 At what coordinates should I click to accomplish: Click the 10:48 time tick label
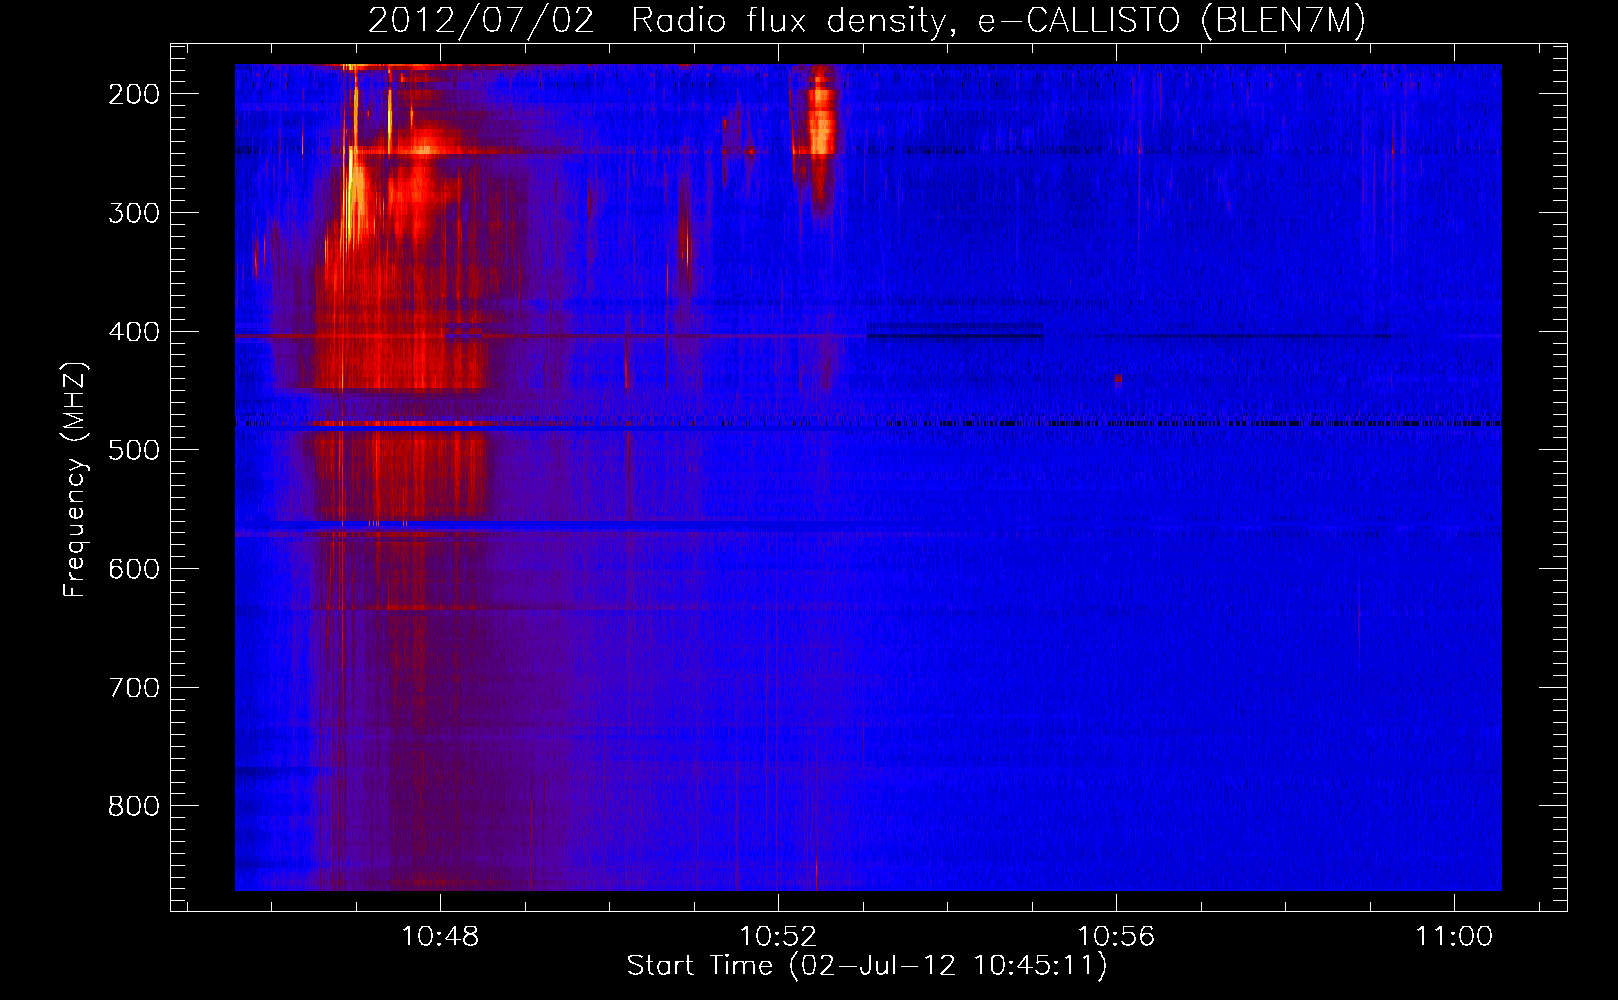(x=440, y=936)
